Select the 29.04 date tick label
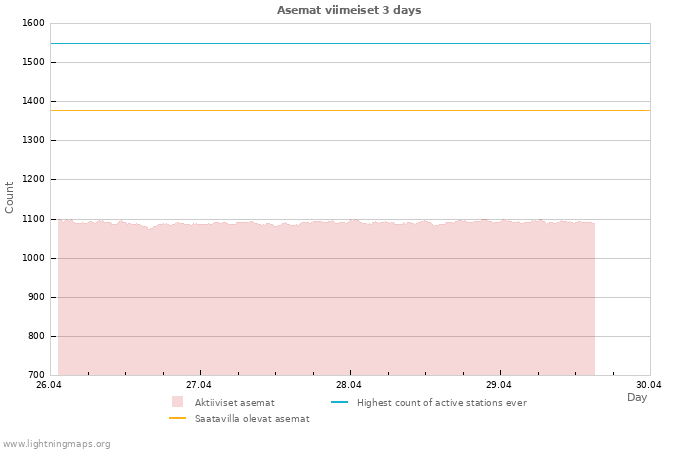The height and width of the screenshot is (450, 700). click(498, 384)
